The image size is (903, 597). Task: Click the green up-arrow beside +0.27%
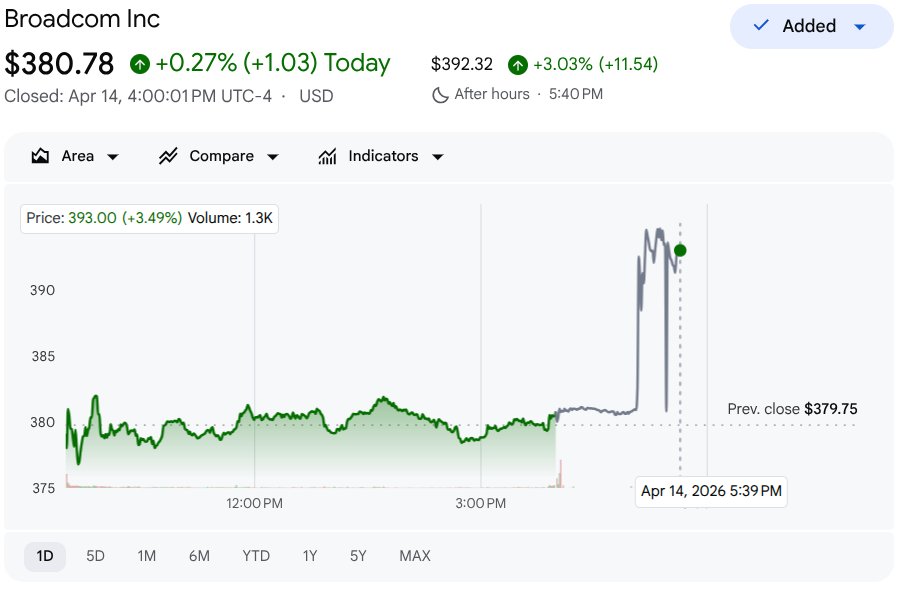click(139, 64)
